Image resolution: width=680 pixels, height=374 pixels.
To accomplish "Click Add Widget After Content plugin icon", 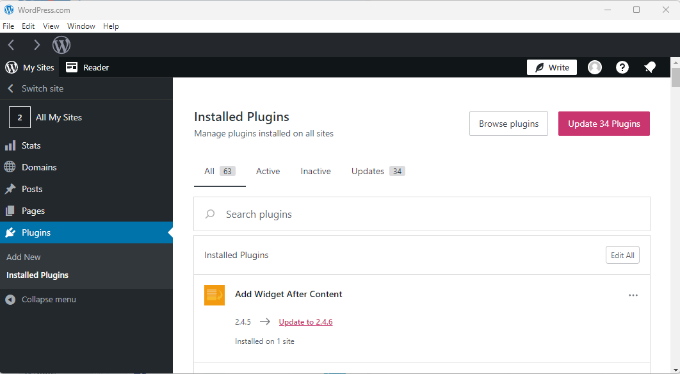I will [x=215, y=295].
